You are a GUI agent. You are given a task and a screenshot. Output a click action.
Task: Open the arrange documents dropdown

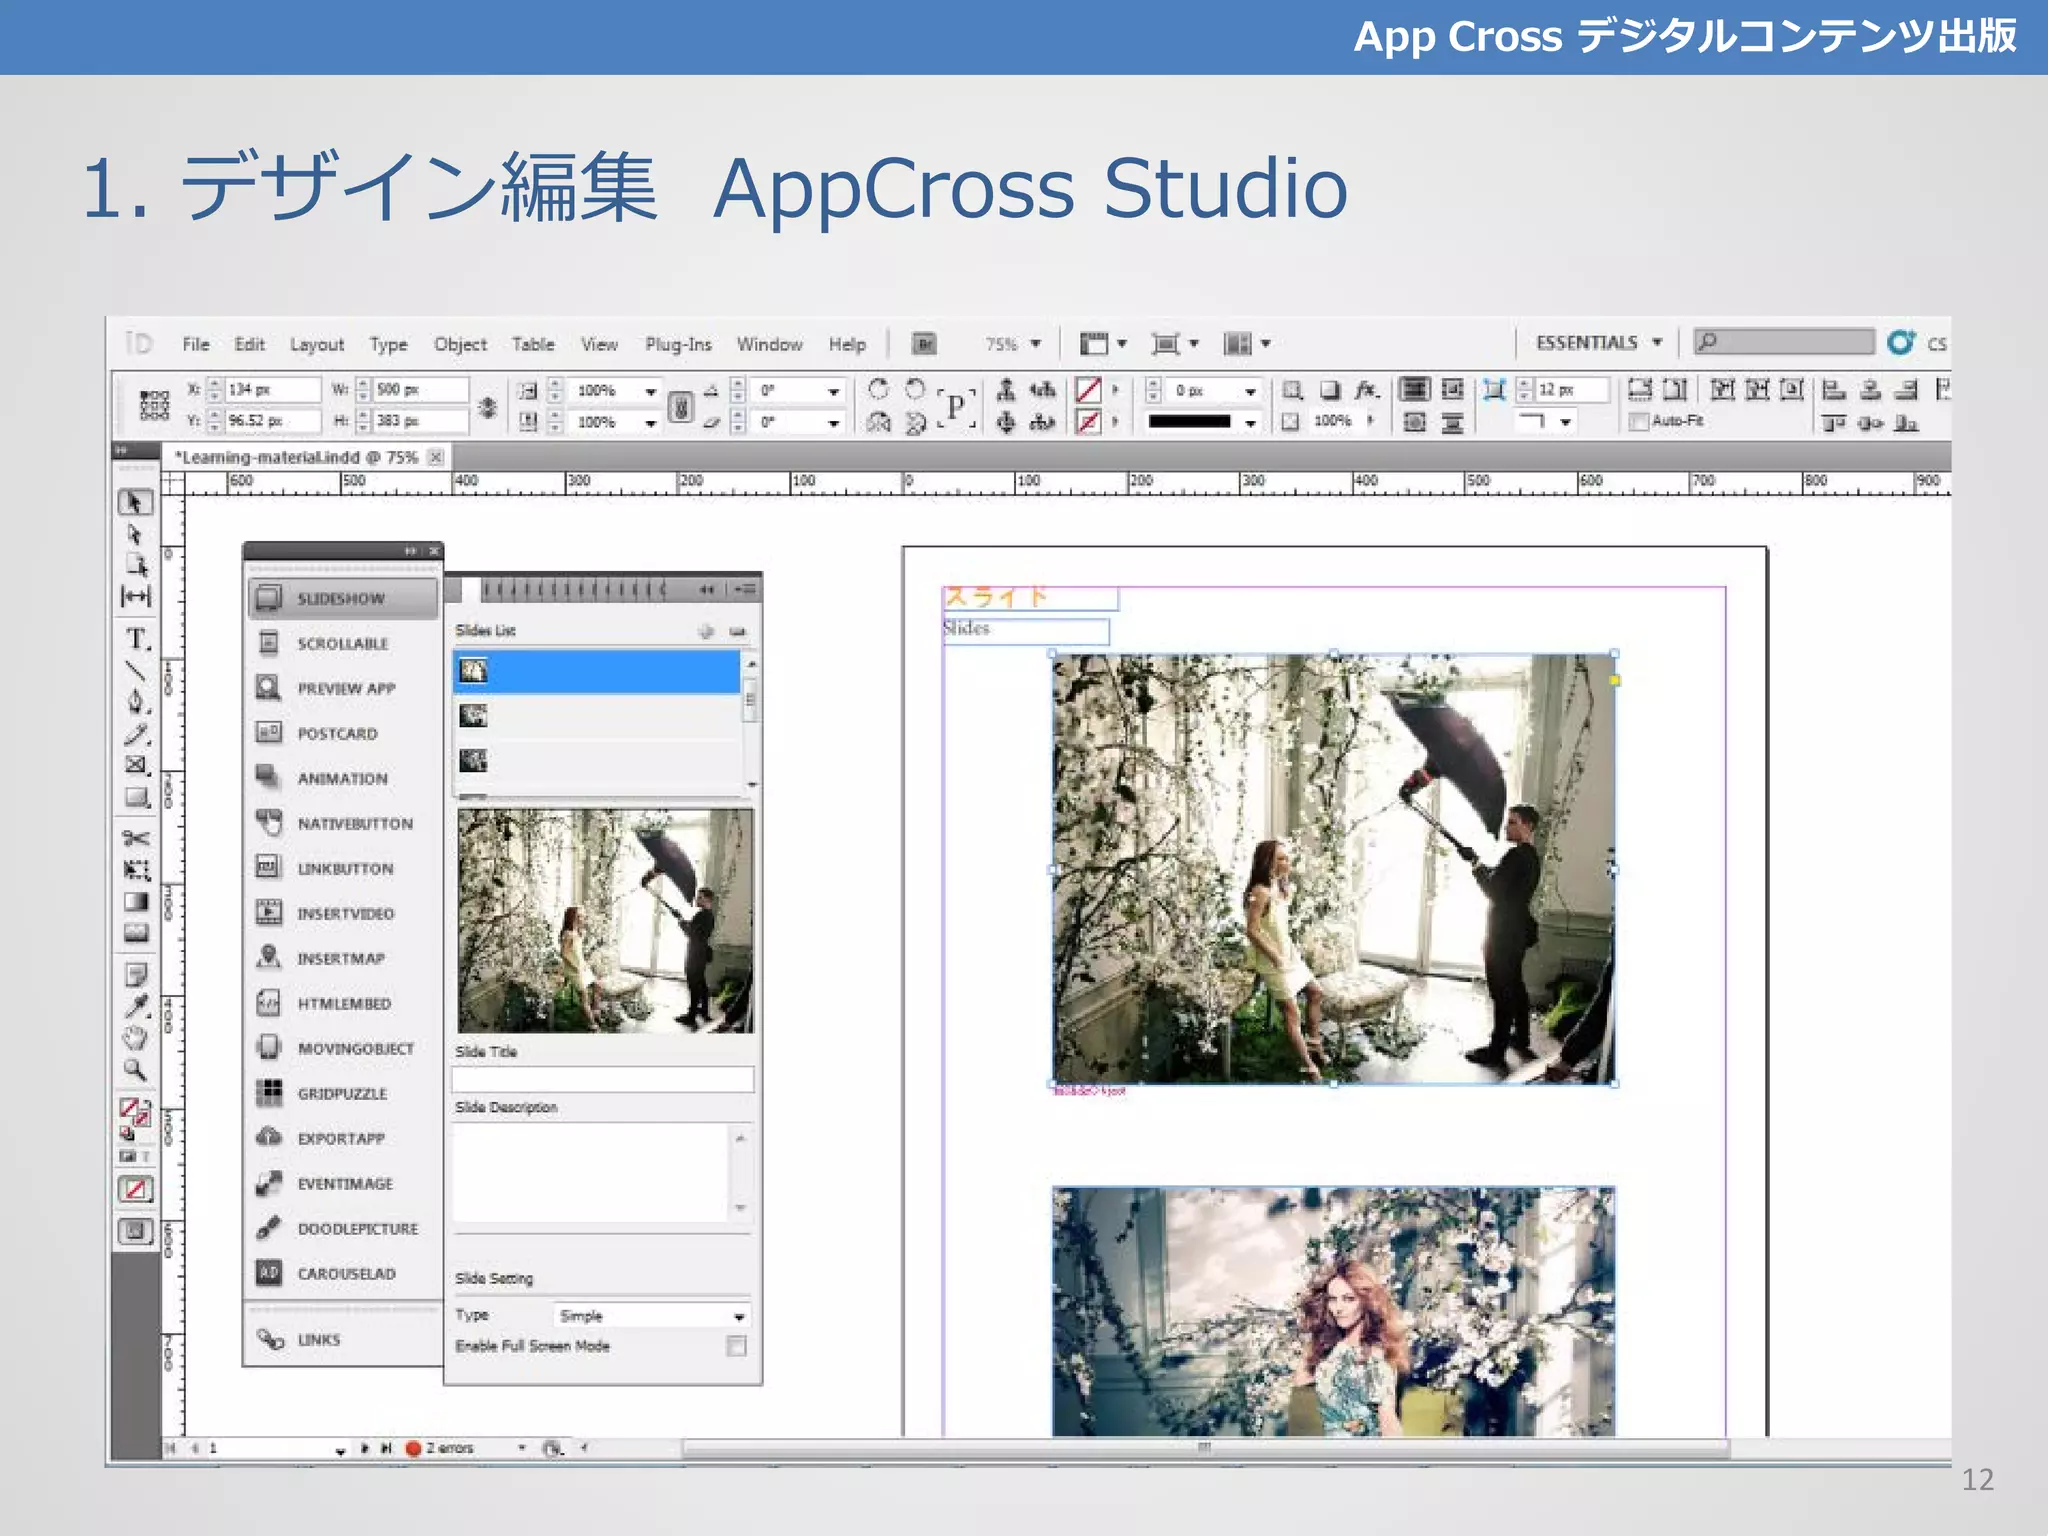pos(1247,344)
